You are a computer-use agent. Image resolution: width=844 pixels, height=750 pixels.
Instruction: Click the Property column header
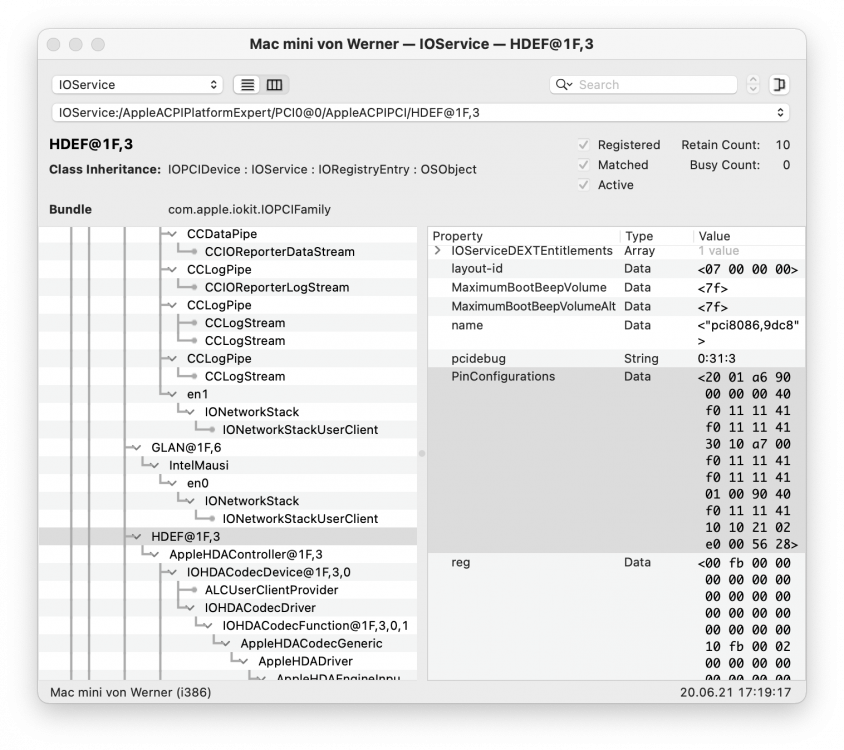click(x=525, y=236)
